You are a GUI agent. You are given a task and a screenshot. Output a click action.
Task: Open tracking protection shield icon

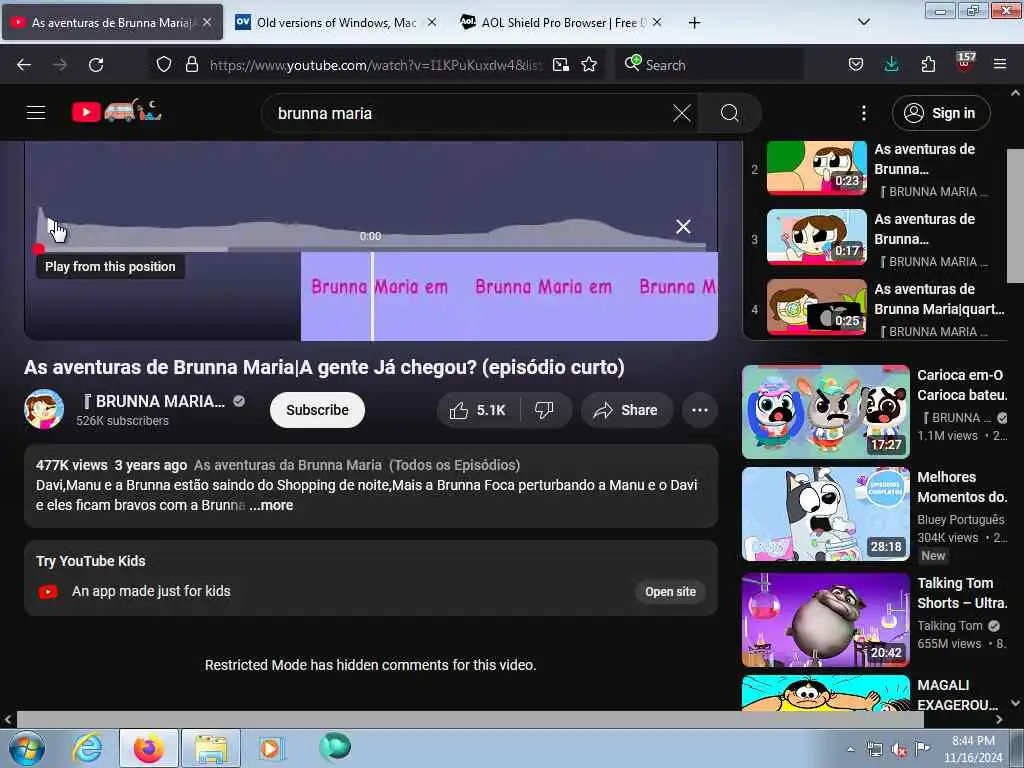(164, 64)
